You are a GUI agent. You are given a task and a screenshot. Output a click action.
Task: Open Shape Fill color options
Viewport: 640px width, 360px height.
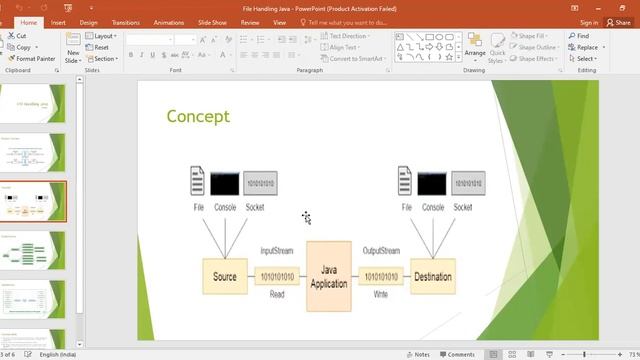click(529, 36)
